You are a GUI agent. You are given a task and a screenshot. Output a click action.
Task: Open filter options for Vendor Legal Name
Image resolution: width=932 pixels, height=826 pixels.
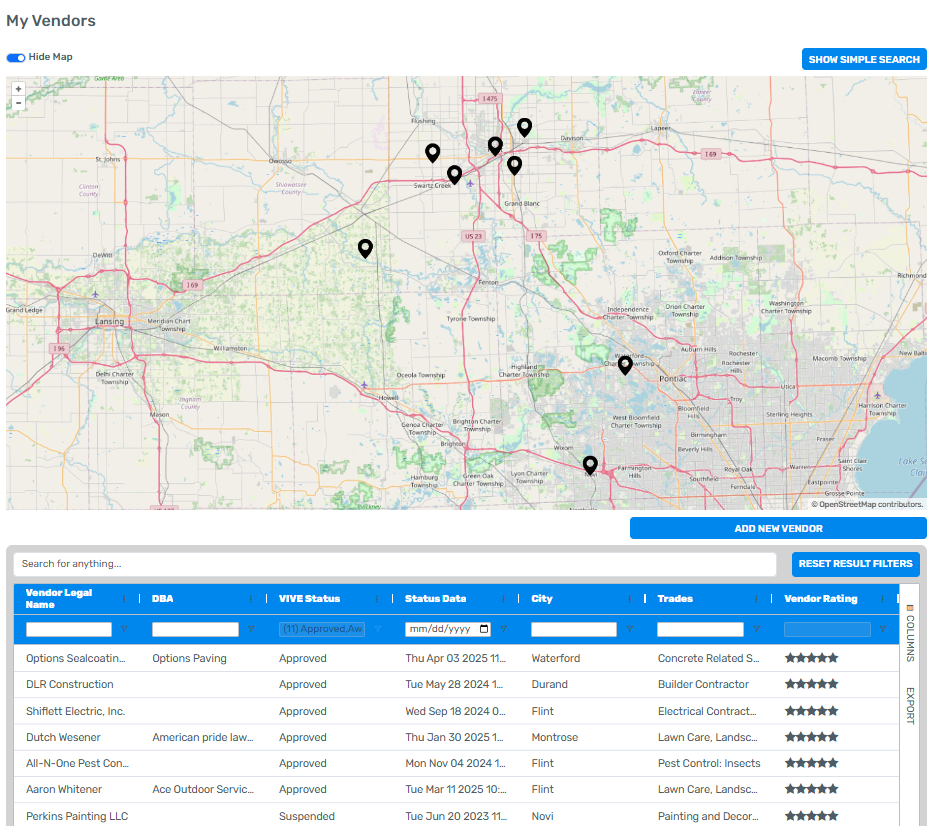pyautogui.click(x=124, y=629)
